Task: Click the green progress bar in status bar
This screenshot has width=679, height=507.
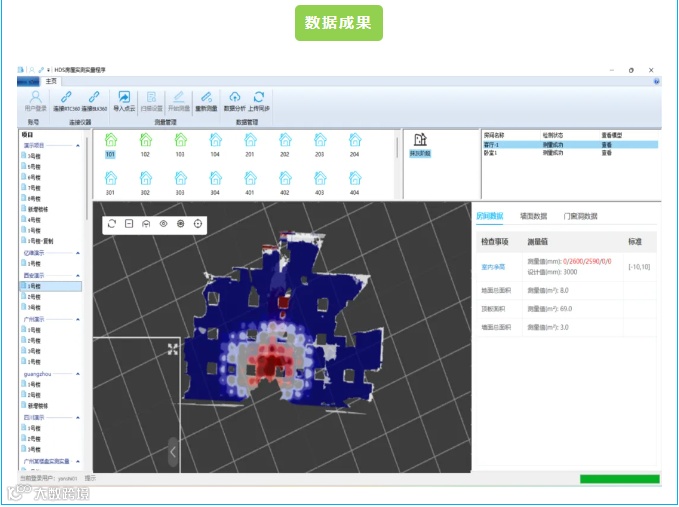Action: [x=620, y=479]
